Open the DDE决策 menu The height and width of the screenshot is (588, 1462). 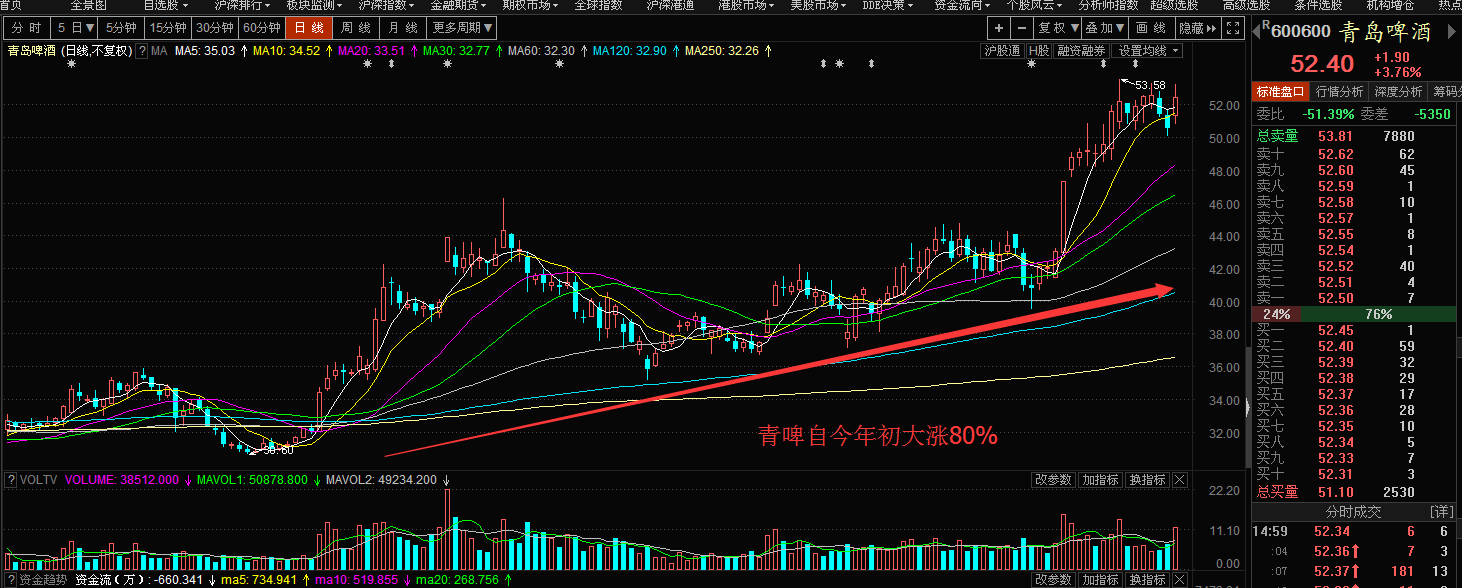pos(887,5)
